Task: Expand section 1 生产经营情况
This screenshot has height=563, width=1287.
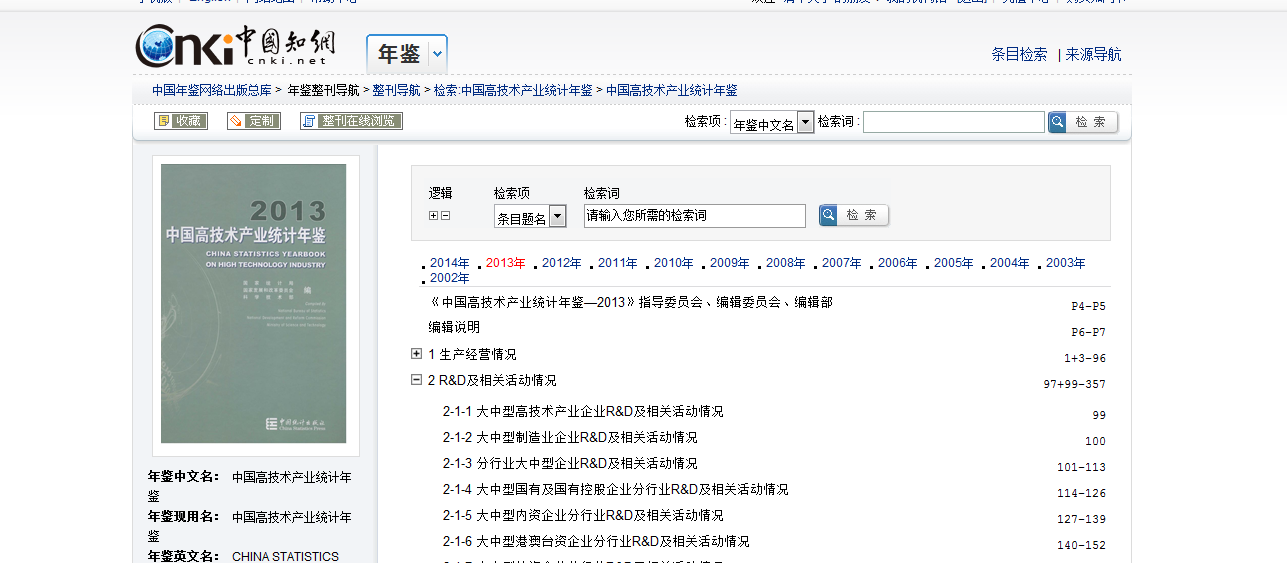Action: (x=417, y=353)
